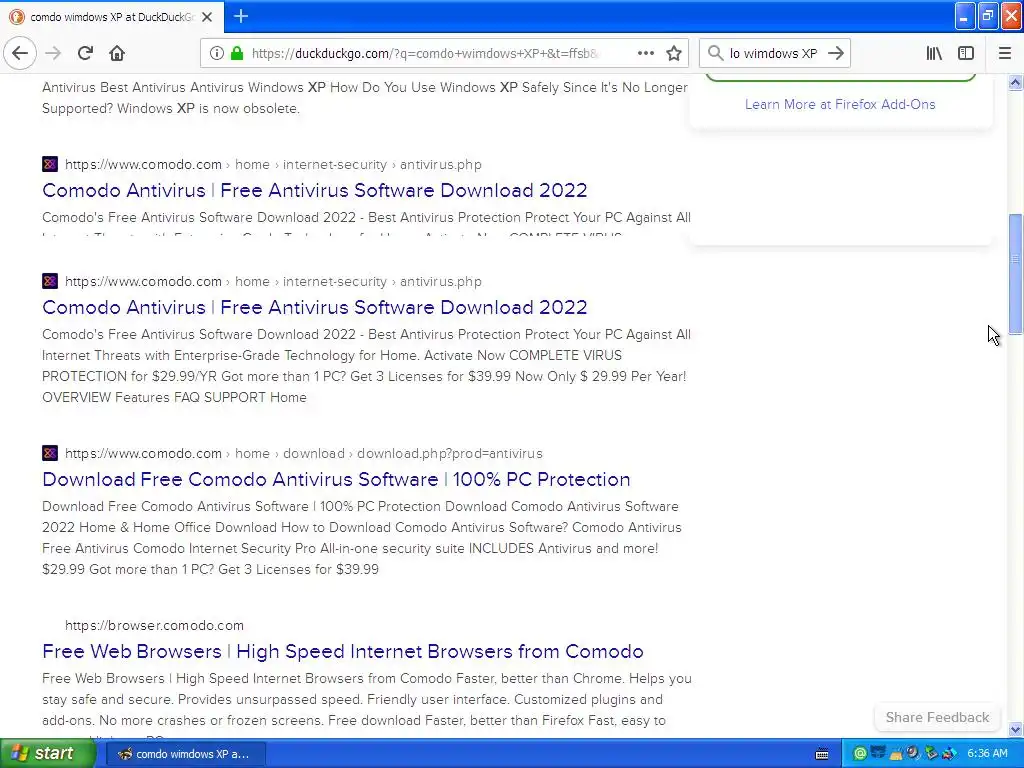Open 'Download Free Comodo Antivirus Software' result

tap(336, 479)
